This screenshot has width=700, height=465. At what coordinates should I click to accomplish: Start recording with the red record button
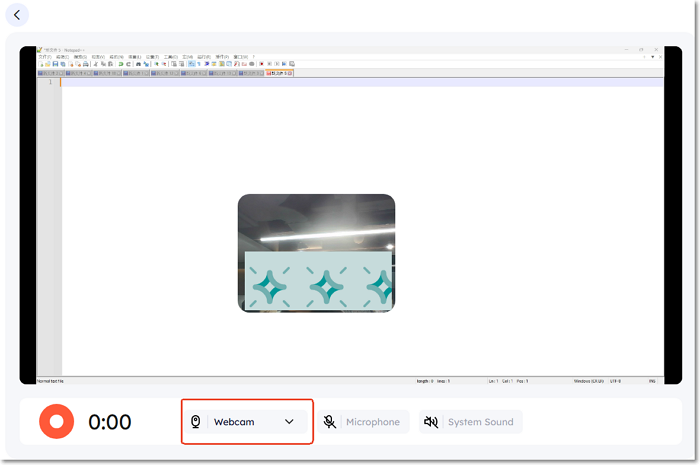click(56, 421)
